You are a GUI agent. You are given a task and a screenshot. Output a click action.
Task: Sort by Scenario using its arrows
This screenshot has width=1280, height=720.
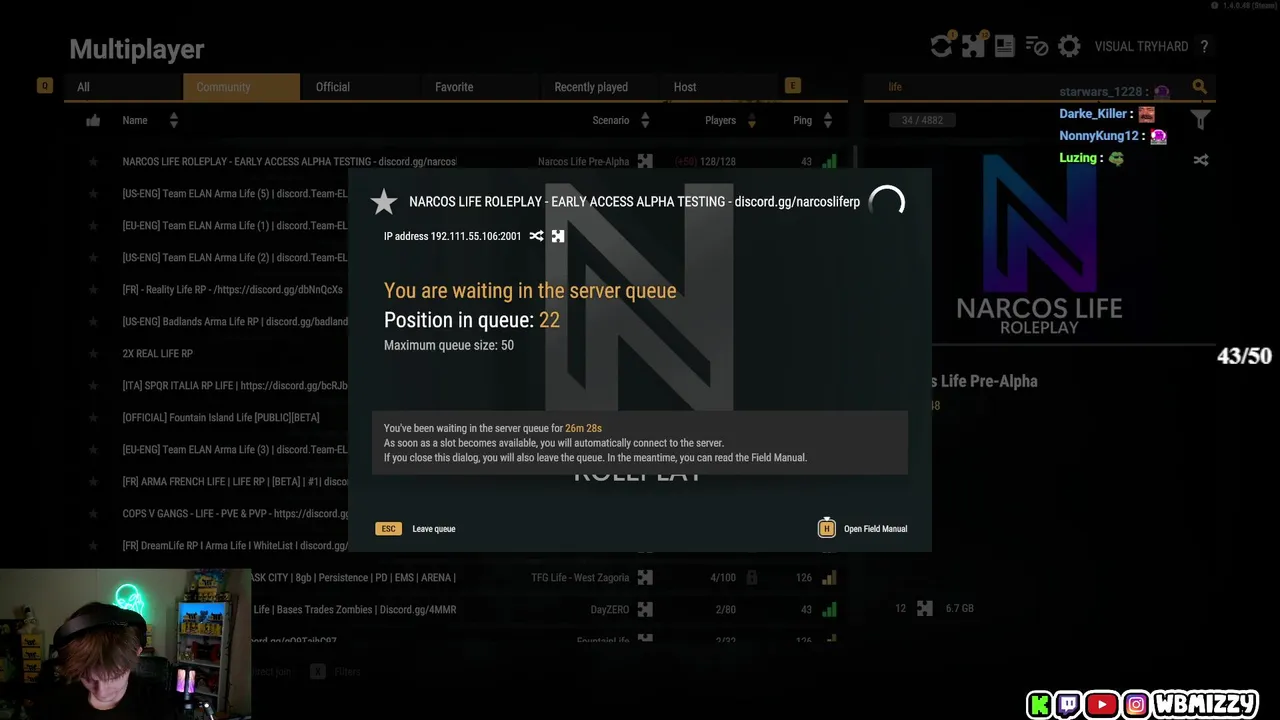point(645,120)
